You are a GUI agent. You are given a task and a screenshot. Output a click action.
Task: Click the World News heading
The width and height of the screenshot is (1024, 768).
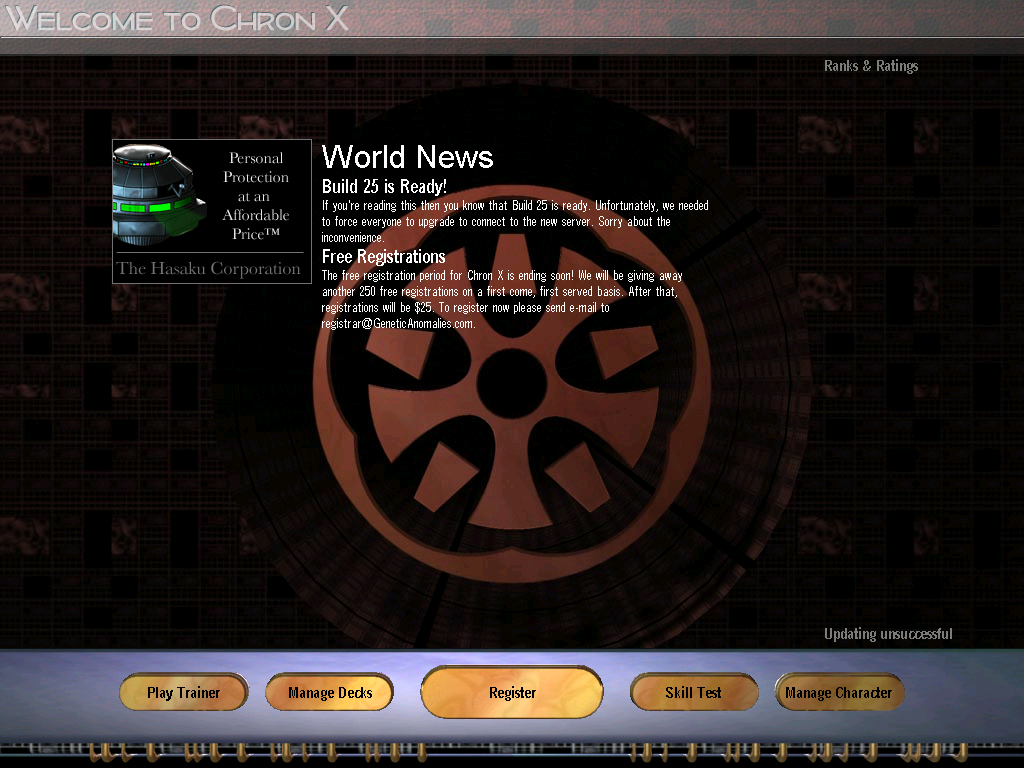pos(408,157)
